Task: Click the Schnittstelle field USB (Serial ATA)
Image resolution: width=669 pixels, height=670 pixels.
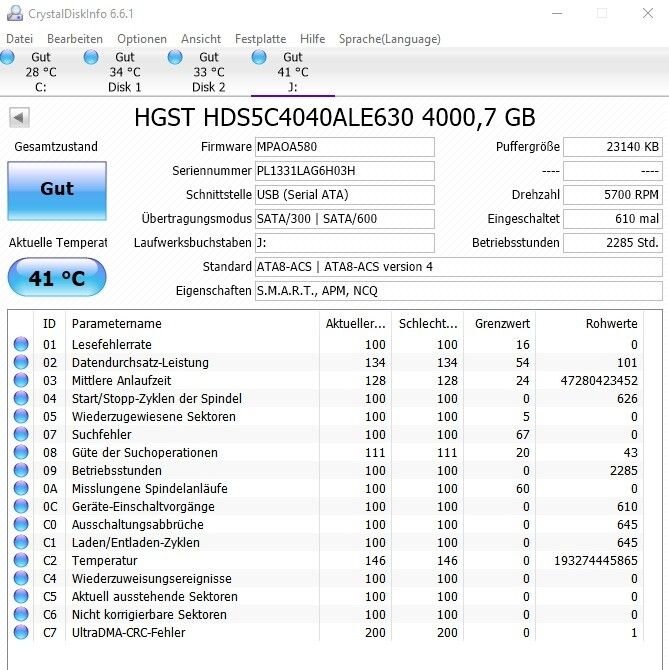Action: tap(345, 194)
